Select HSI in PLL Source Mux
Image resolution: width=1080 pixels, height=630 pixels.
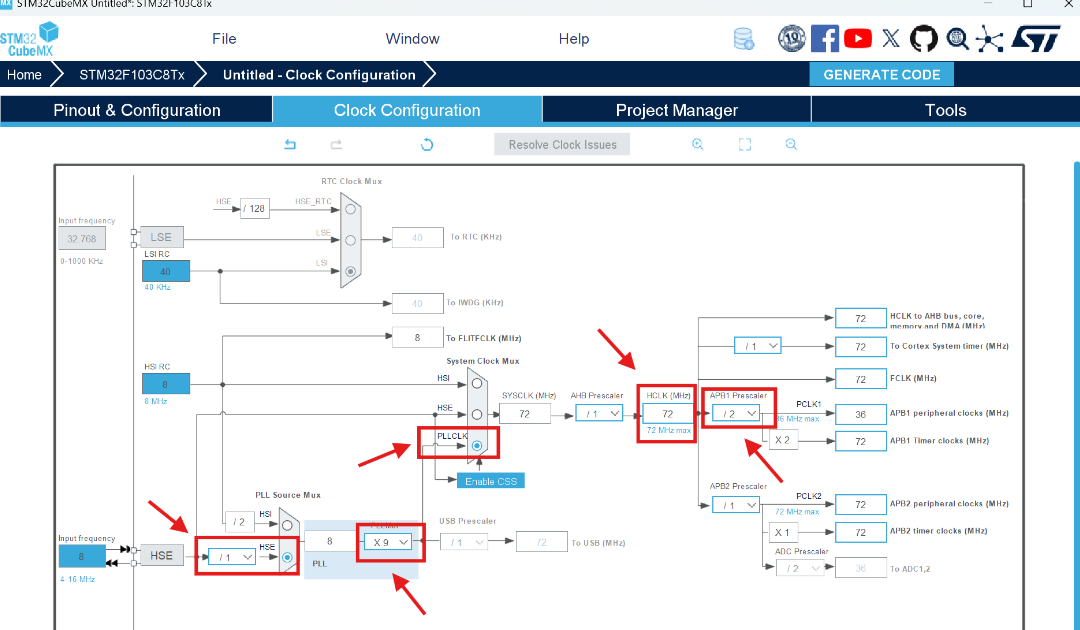pos(287,525)
